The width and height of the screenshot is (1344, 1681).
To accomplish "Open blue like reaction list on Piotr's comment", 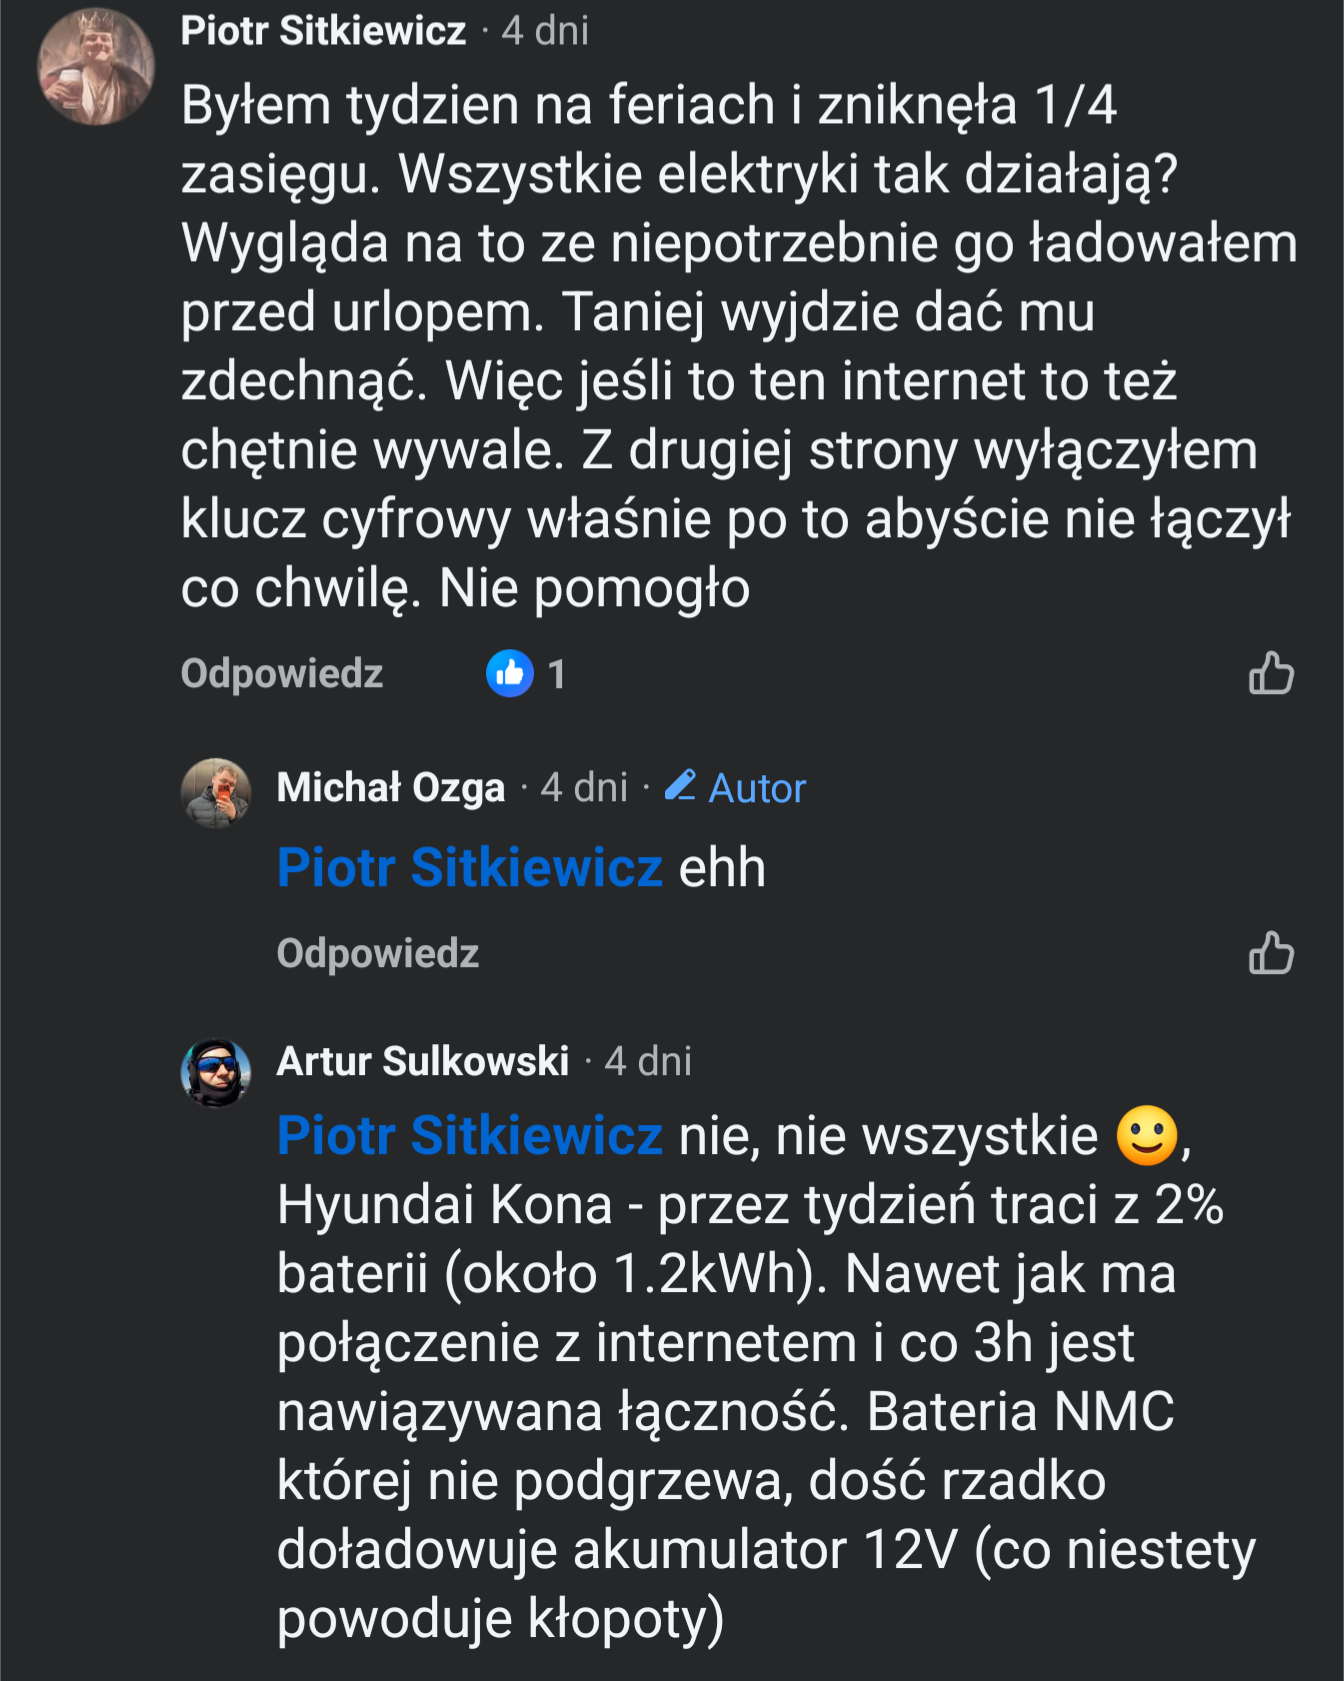I will [x=510, y=673].
